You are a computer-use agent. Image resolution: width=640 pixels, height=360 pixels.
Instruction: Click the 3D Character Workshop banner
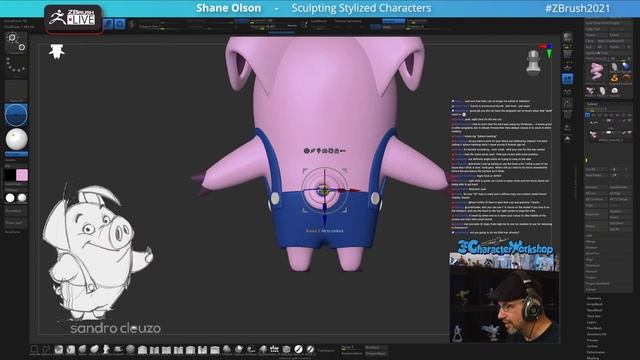(x=505, y=247)
